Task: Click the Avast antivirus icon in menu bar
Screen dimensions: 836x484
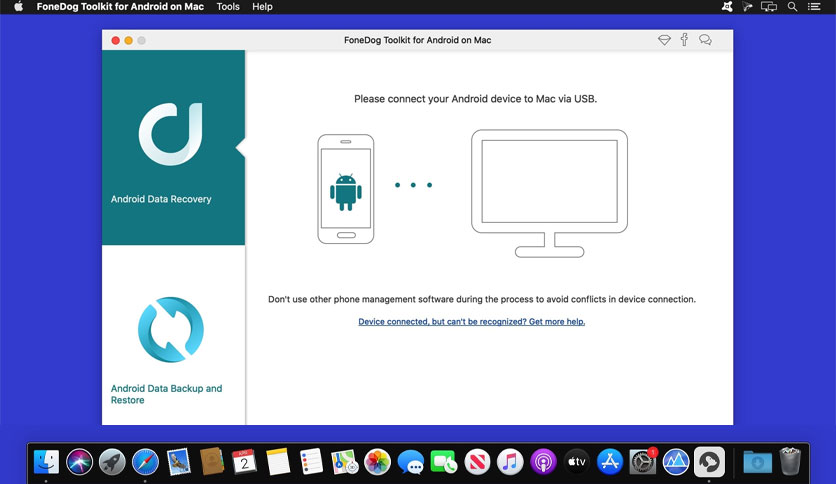Action: [727, 6]
